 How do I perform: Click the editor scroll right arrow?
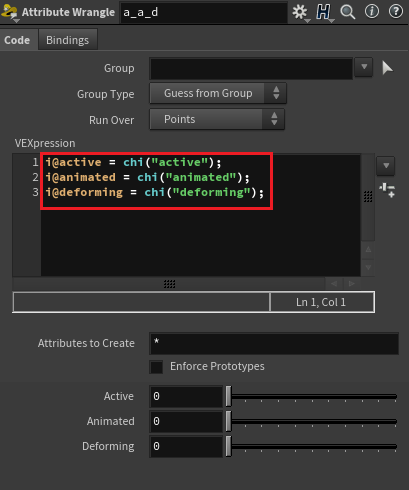pos(351,284)
